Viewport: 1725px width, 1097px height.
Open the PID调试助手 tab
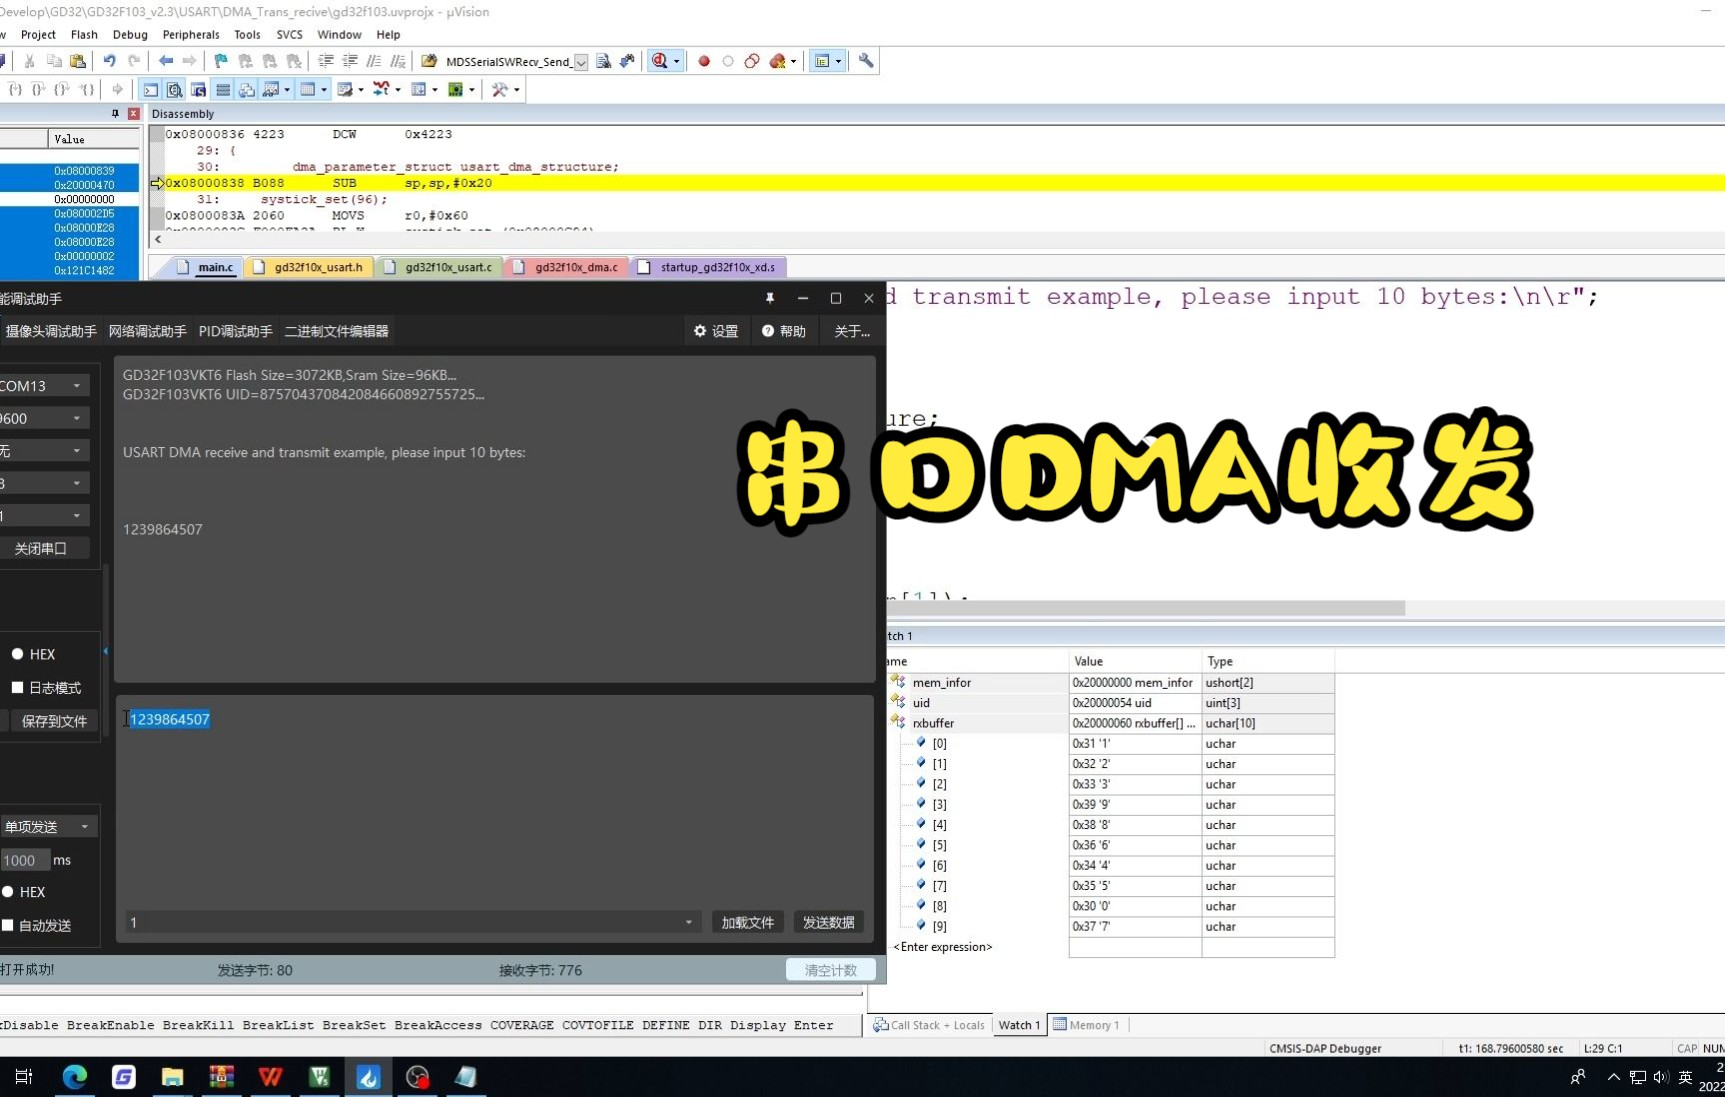[x=235, y=331]
